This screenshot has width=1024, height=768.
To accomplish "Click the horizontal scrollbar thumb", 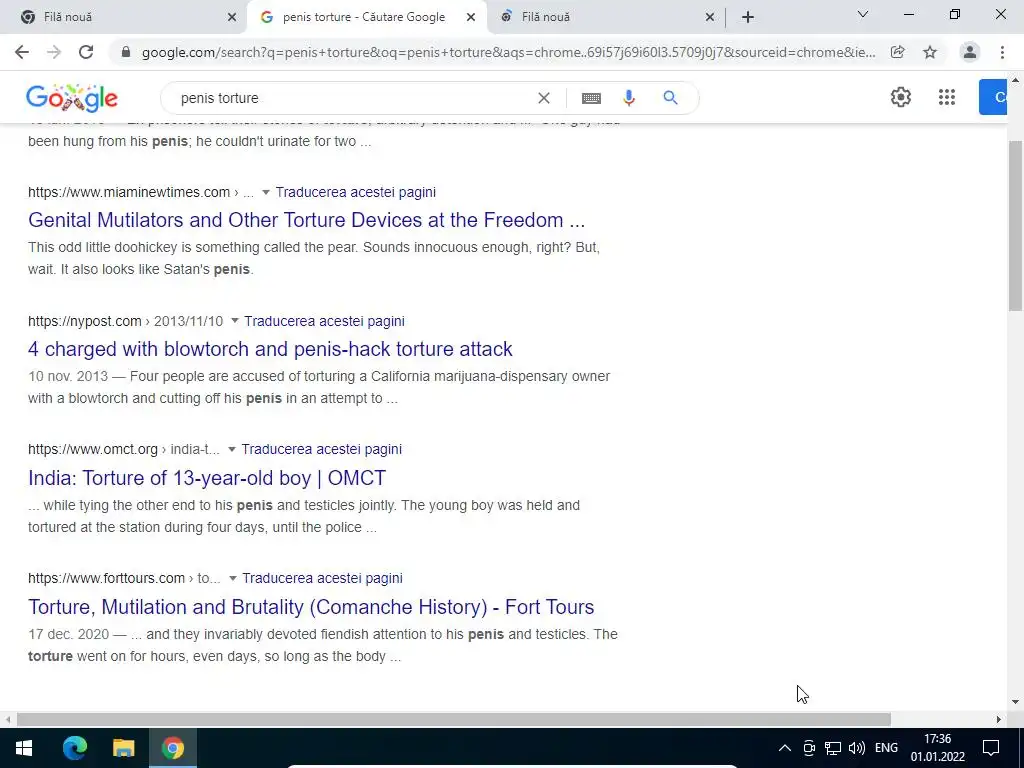I will coord(454,719).
